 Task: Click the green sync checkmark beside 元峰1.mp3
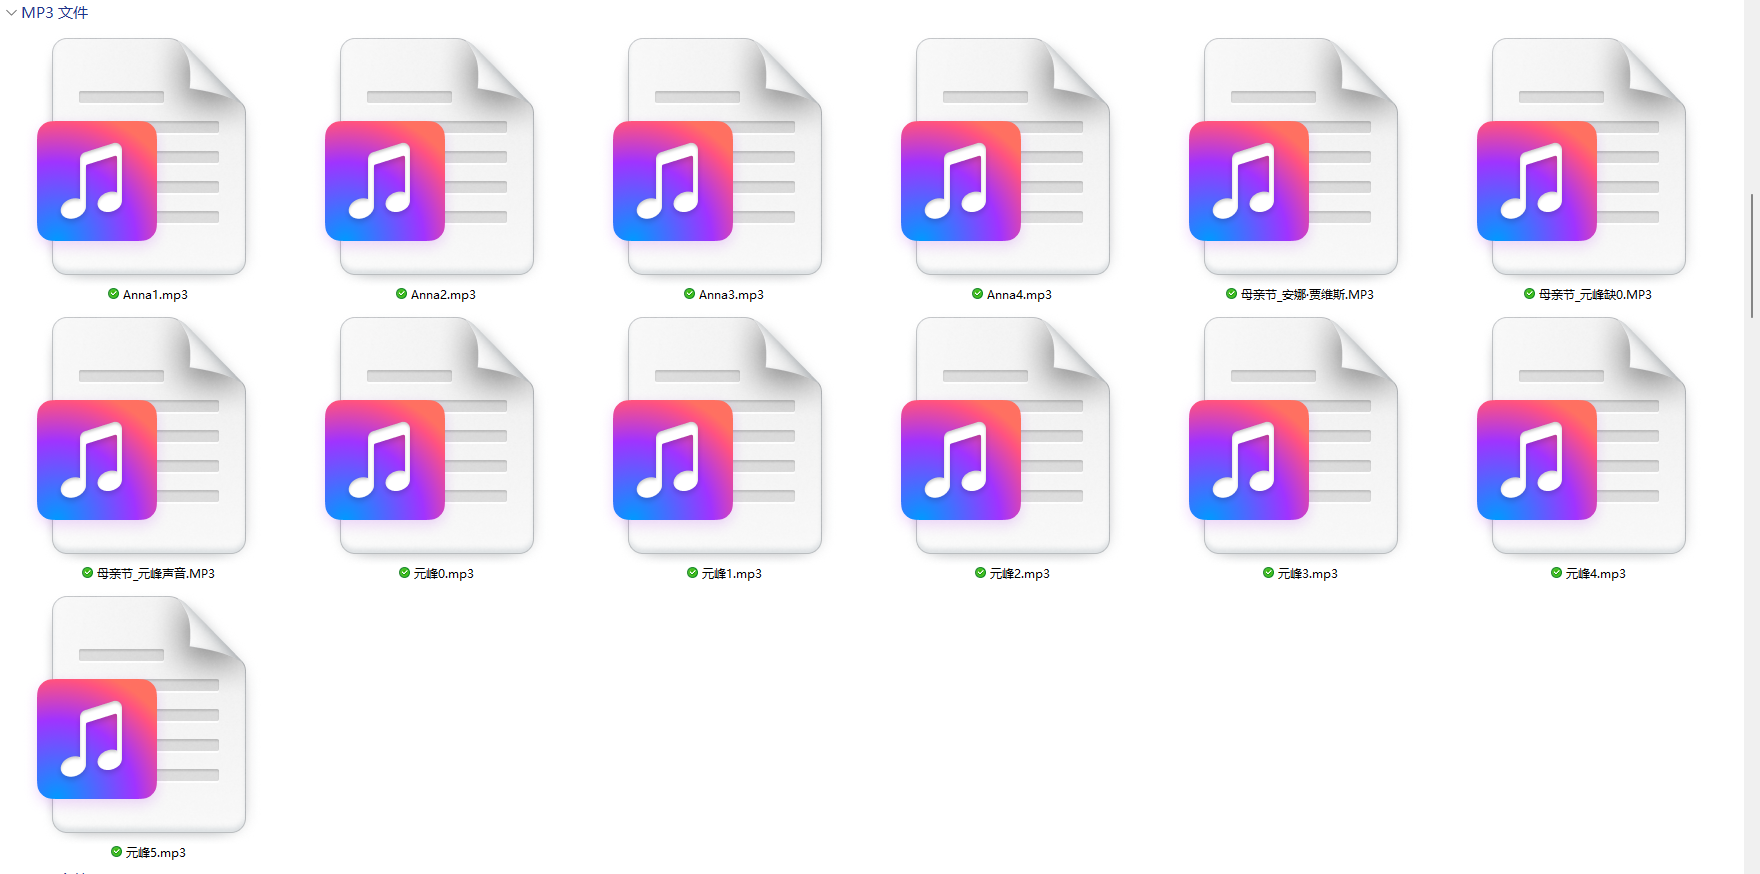pyautogui.click(x=693, y=573)
